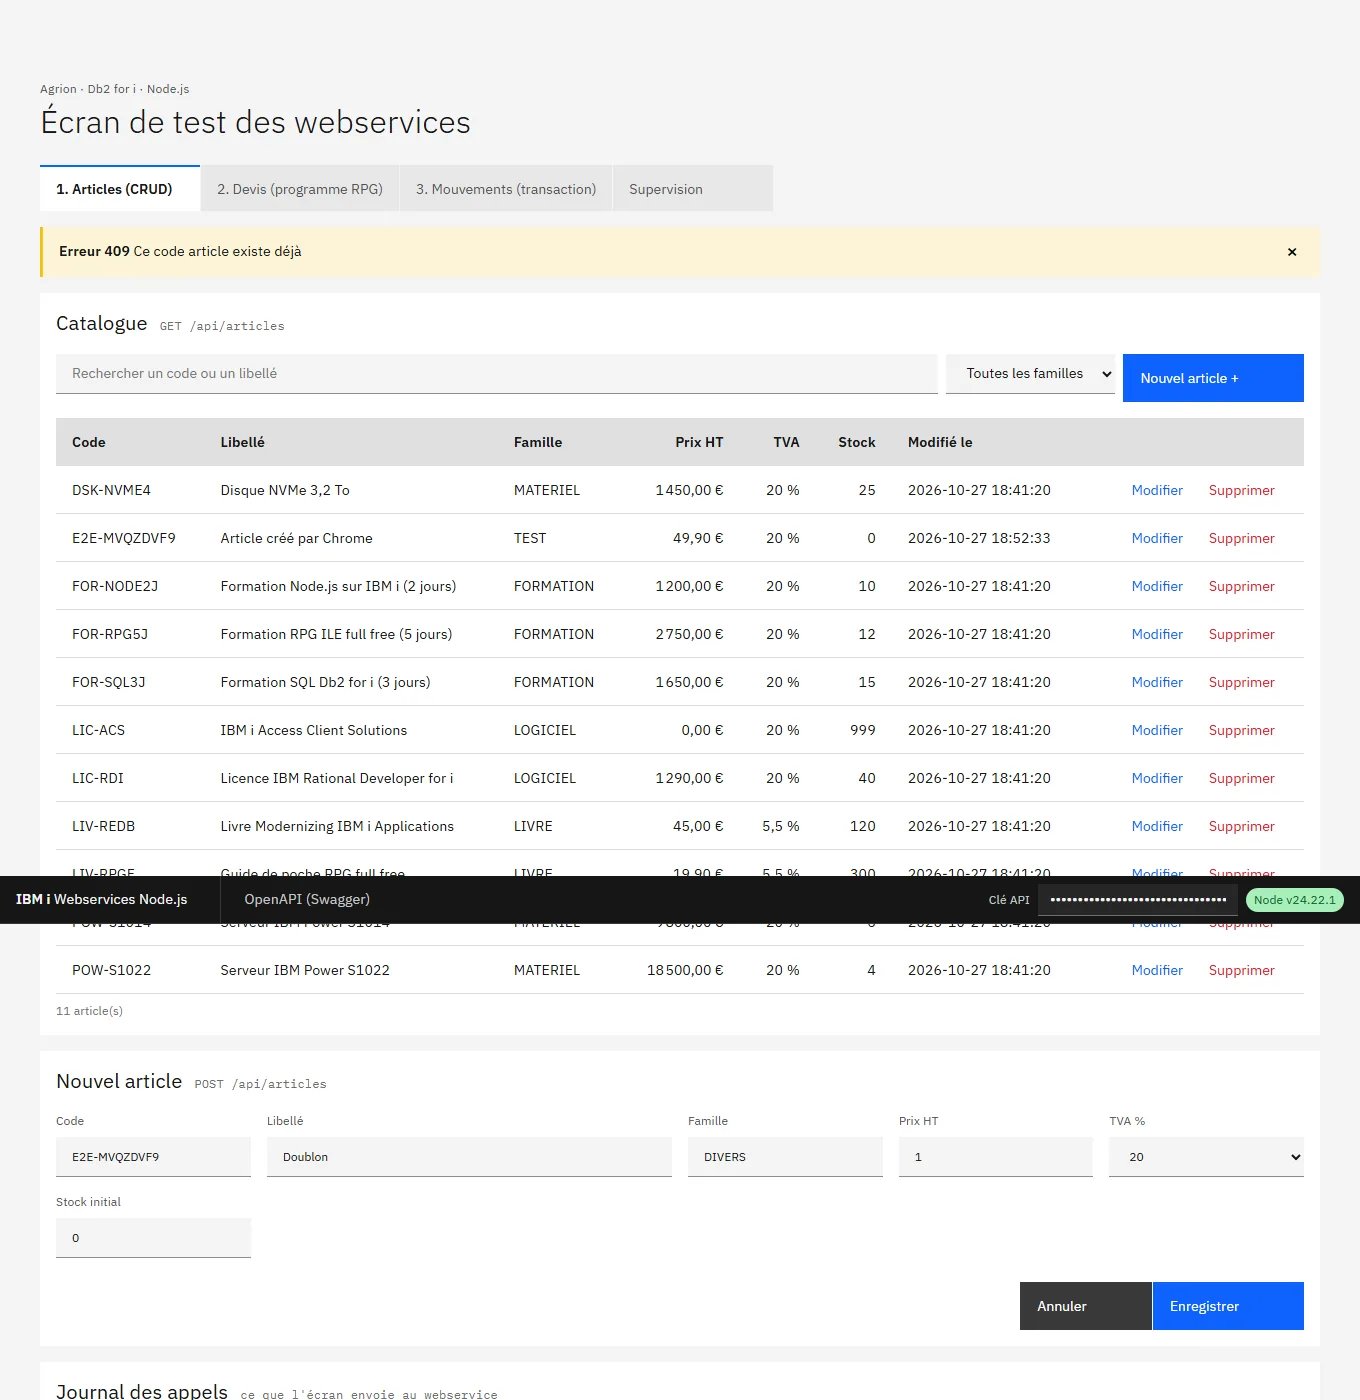Delete the LIC-ACS article

tap(1241, 730)
